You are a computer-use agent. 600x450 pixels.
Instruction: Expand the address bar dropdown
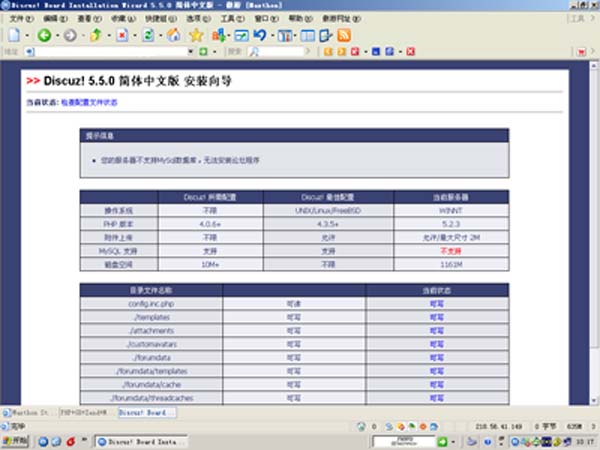coord(189,51)
